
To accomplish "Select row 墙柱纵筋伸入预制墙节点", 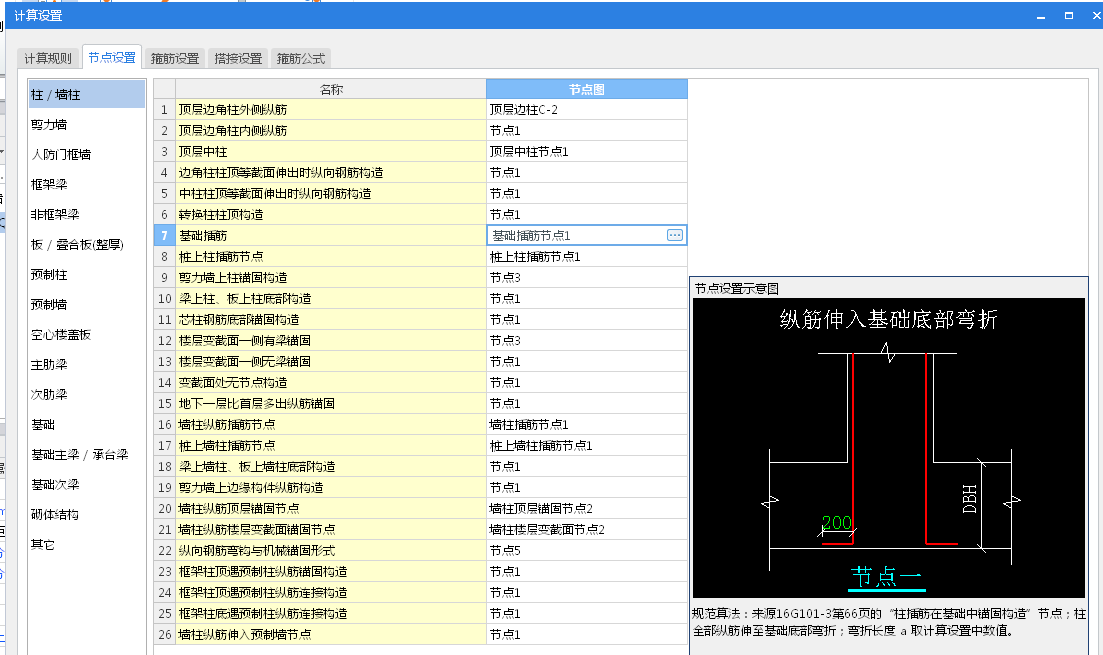I will coord(331,635).
